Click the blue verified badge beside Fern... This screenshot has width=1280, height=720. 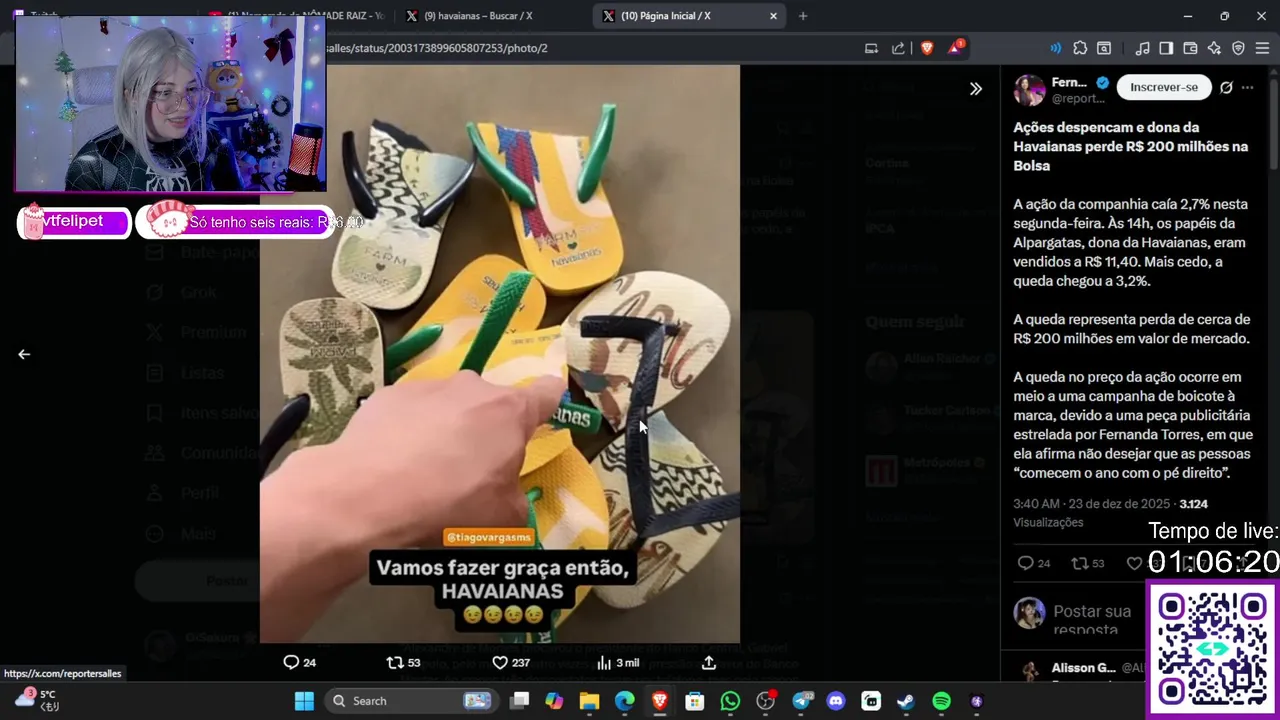pos(1102,83)
